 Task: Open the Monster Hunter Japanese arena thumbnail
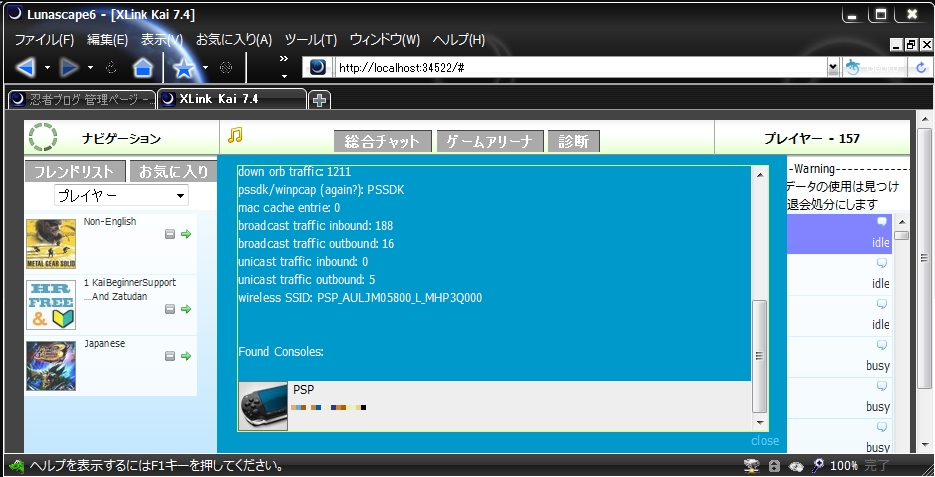click(51, 366)
